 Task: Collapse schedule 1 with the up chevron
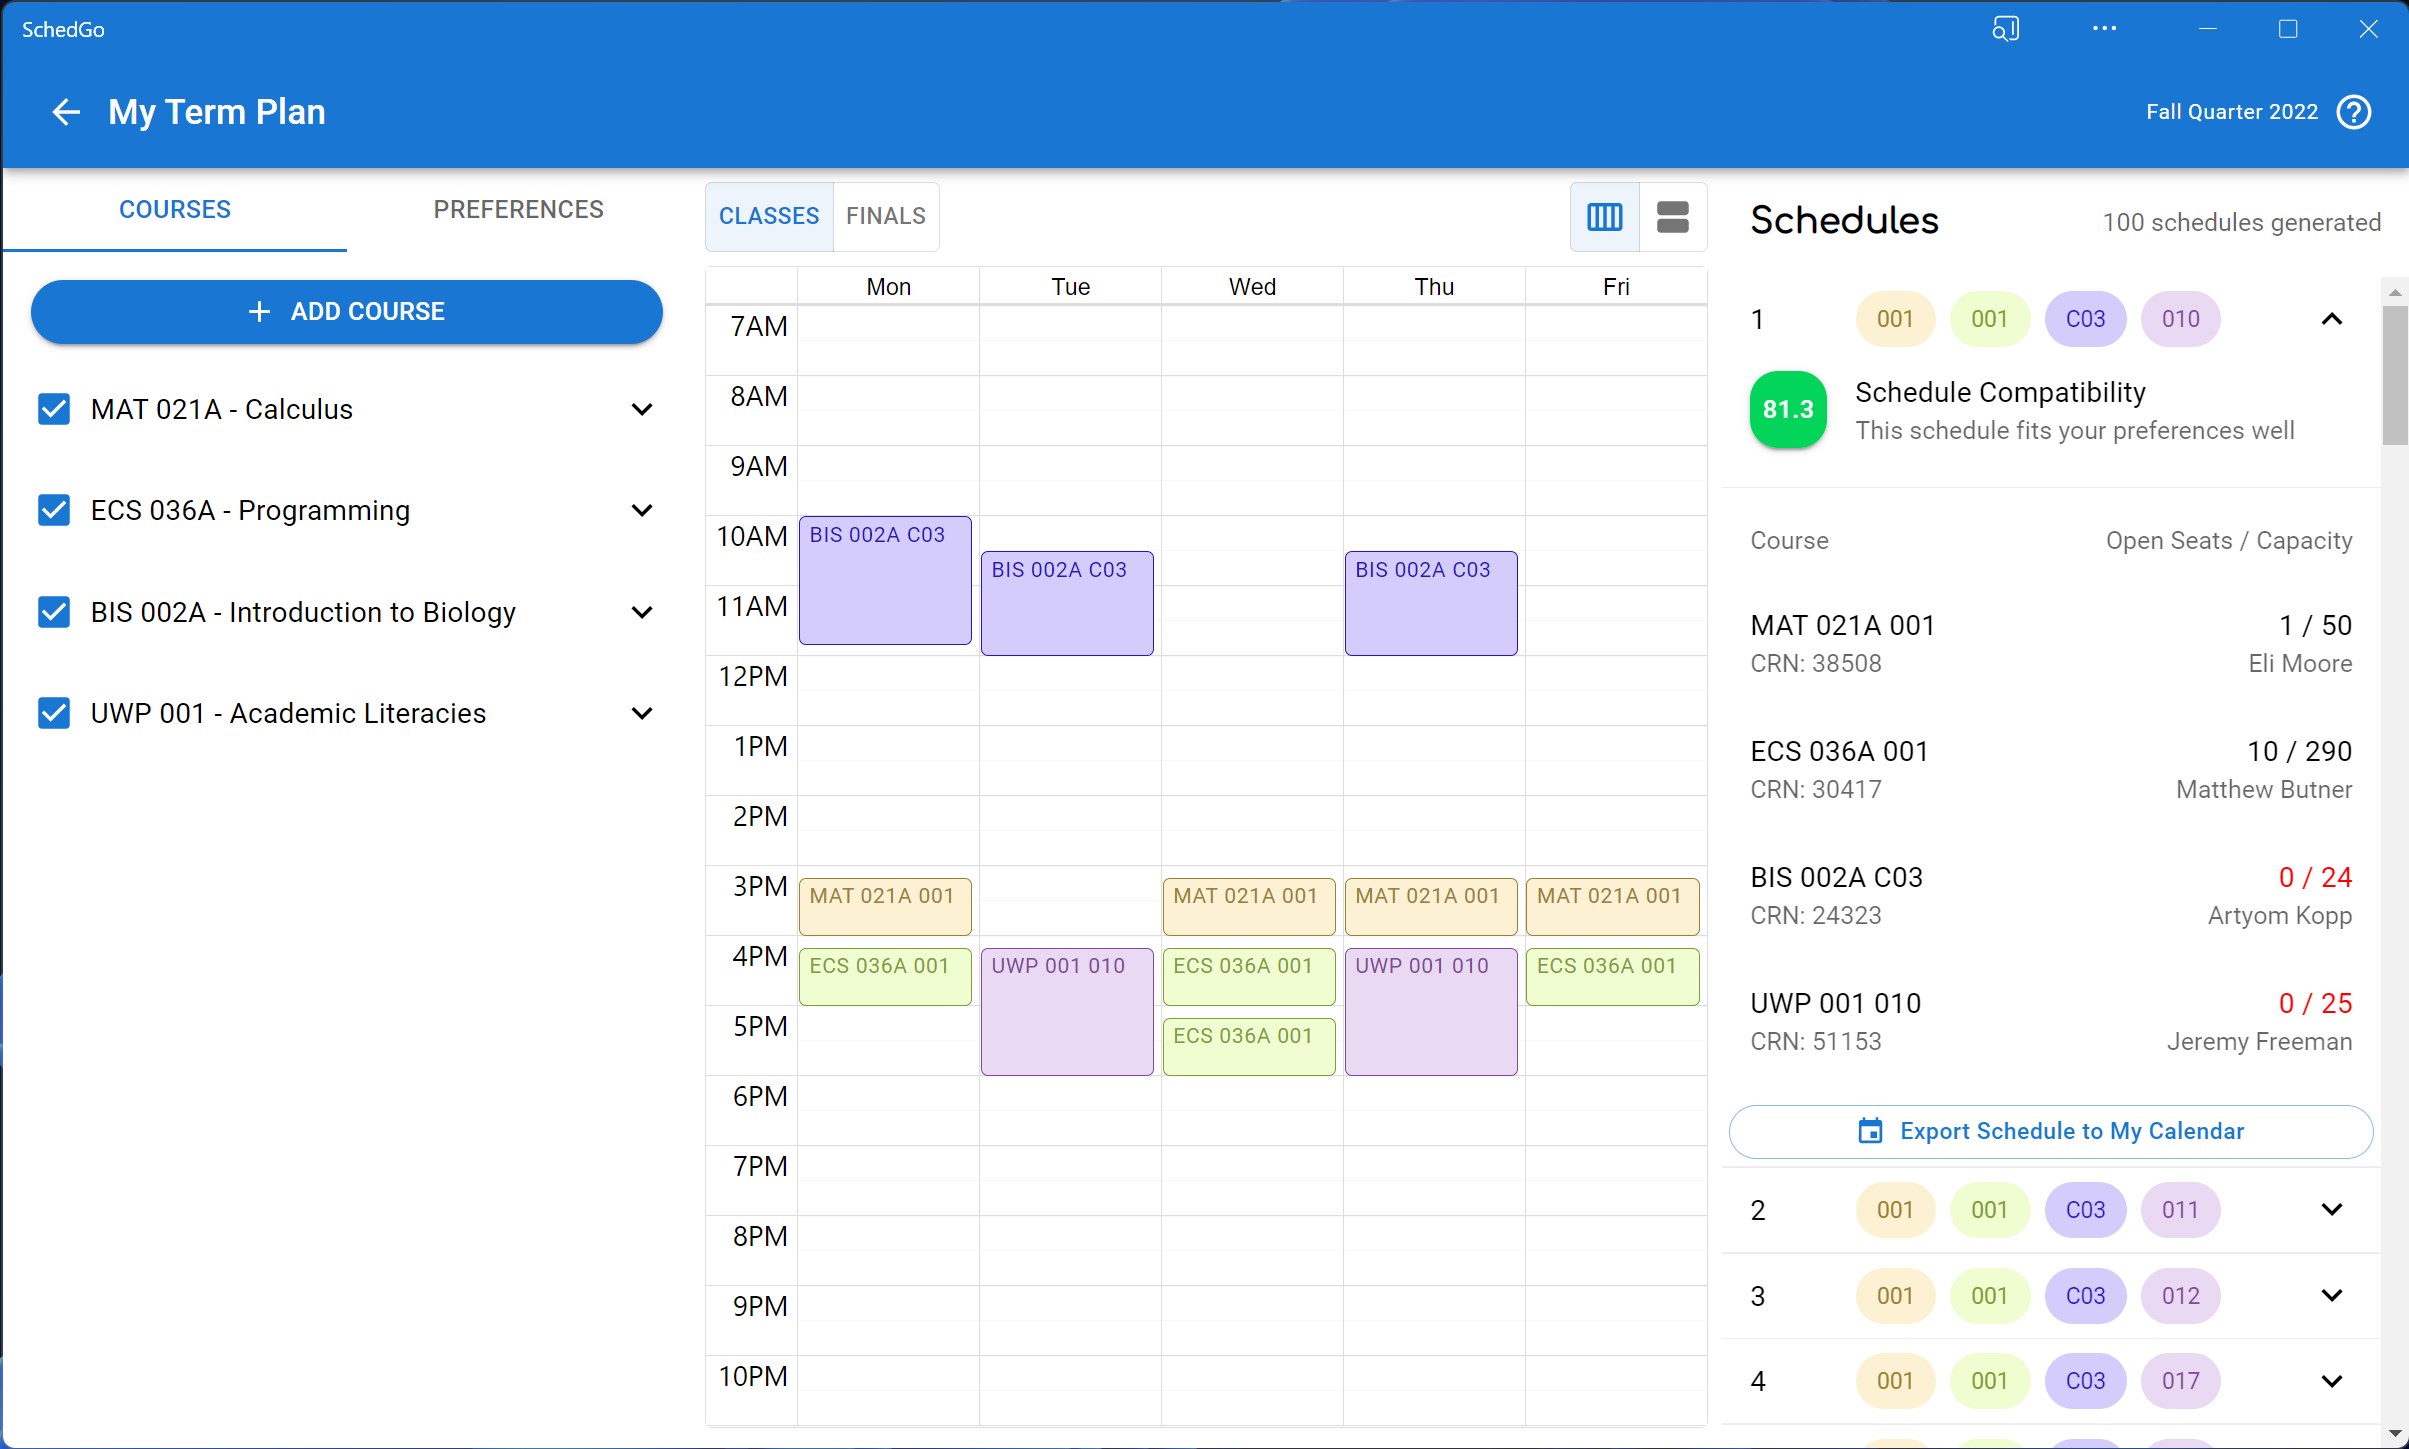[x=2331, y=319]
